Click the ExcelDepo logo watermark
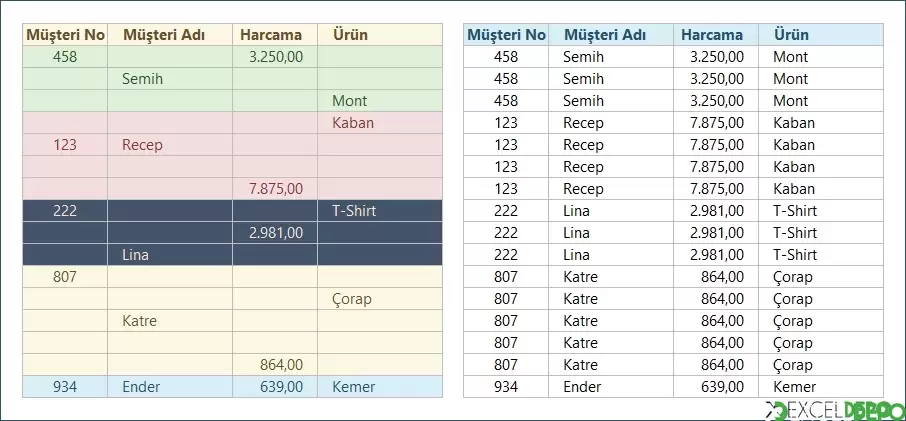 [x=834, y=411]
